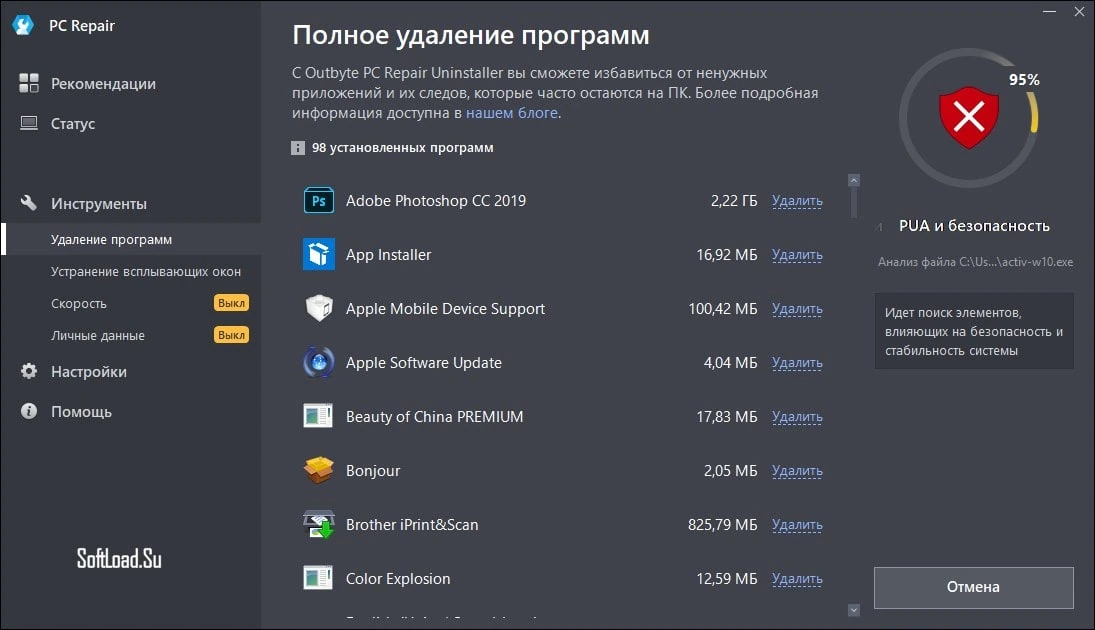The height and width of the screenshot is (630, 1095).
Task: Open Устранение всплывающих окон
Action: (x=145, y=271)
